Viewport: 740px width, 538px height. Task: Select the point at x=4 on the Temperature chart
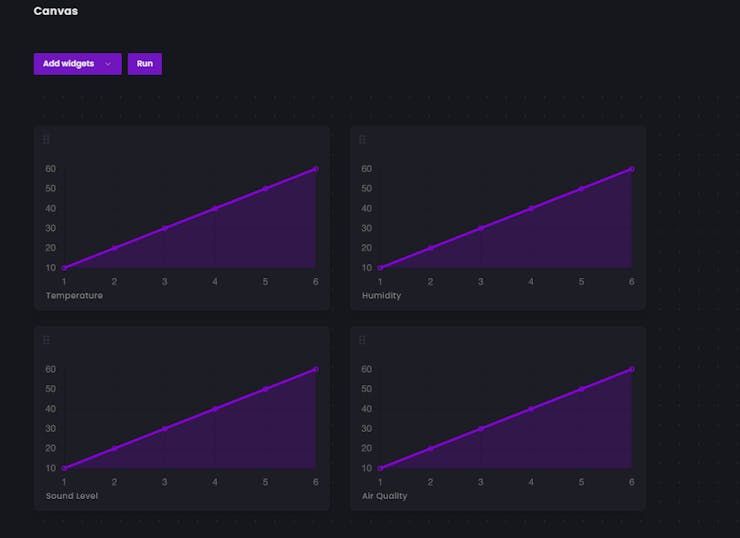point(215,209)
